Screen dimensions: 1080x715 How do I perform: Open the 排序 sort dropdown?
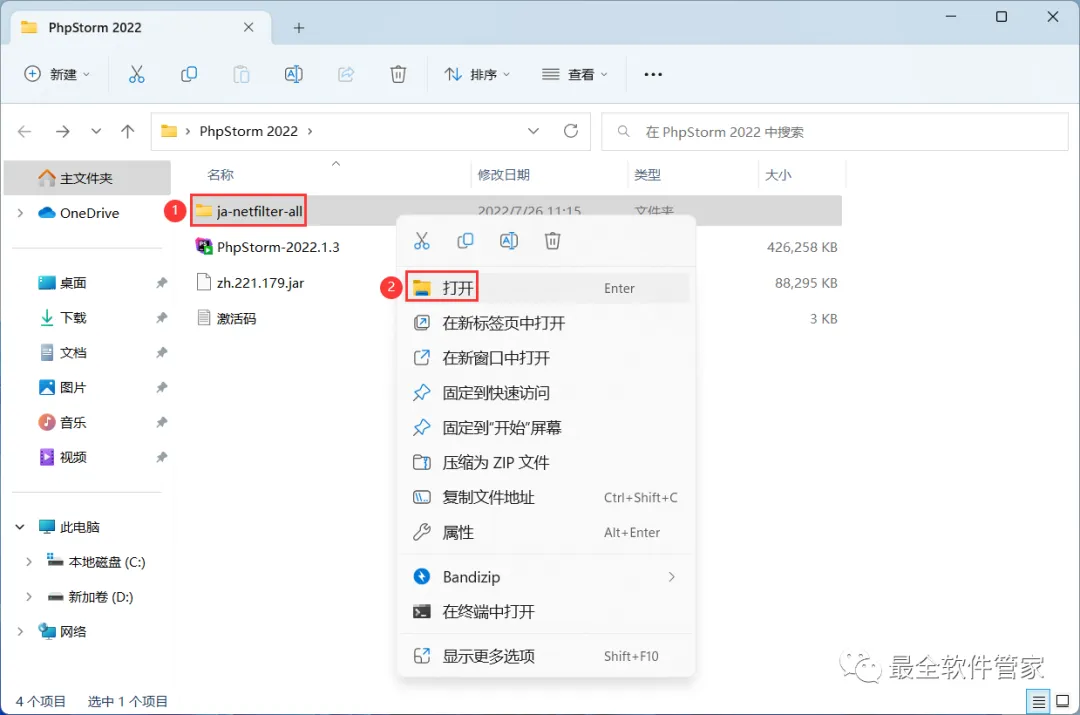[477, 74]
